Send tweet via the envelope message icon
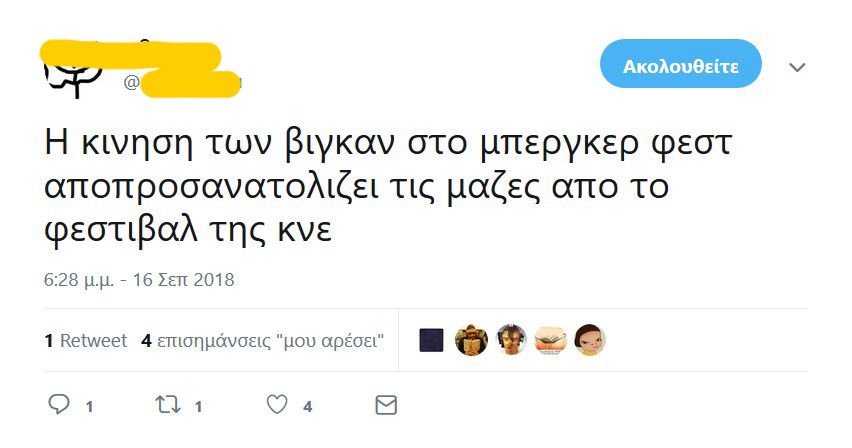The image size is (852, 448). [x=385, y=405]
